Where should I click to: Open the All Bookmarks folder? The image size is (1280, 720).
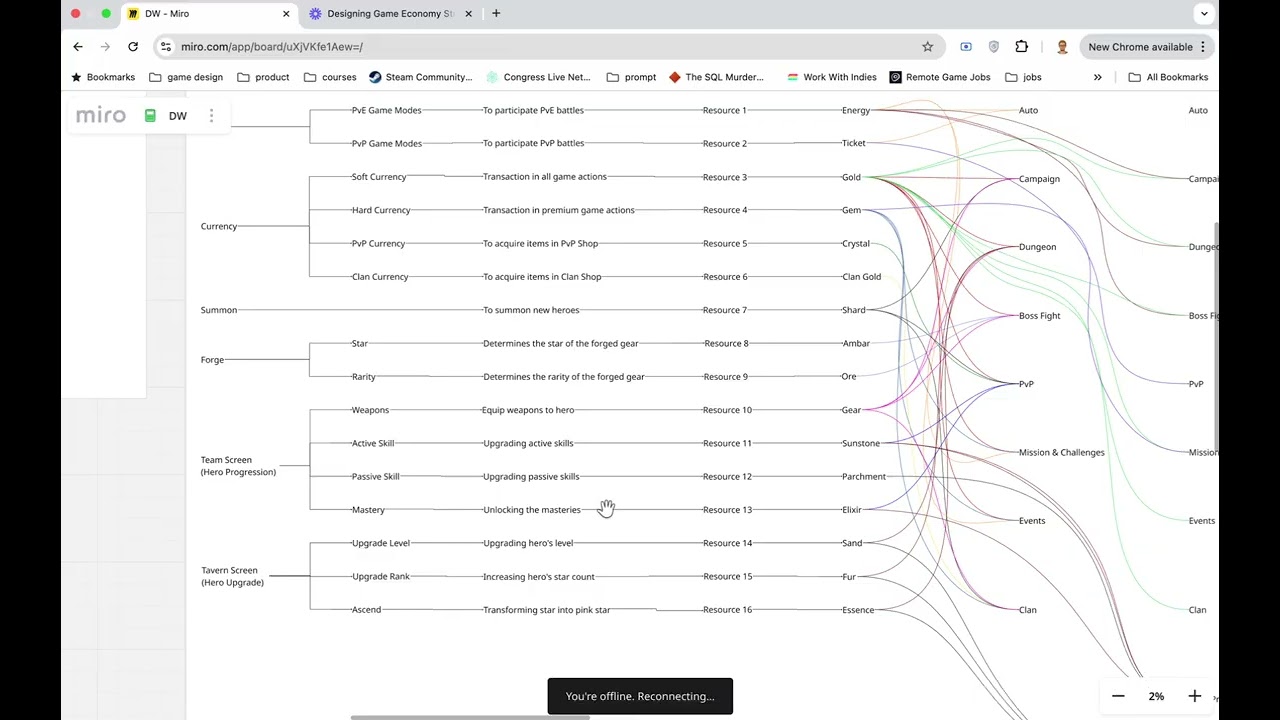tap(1168, 77)
